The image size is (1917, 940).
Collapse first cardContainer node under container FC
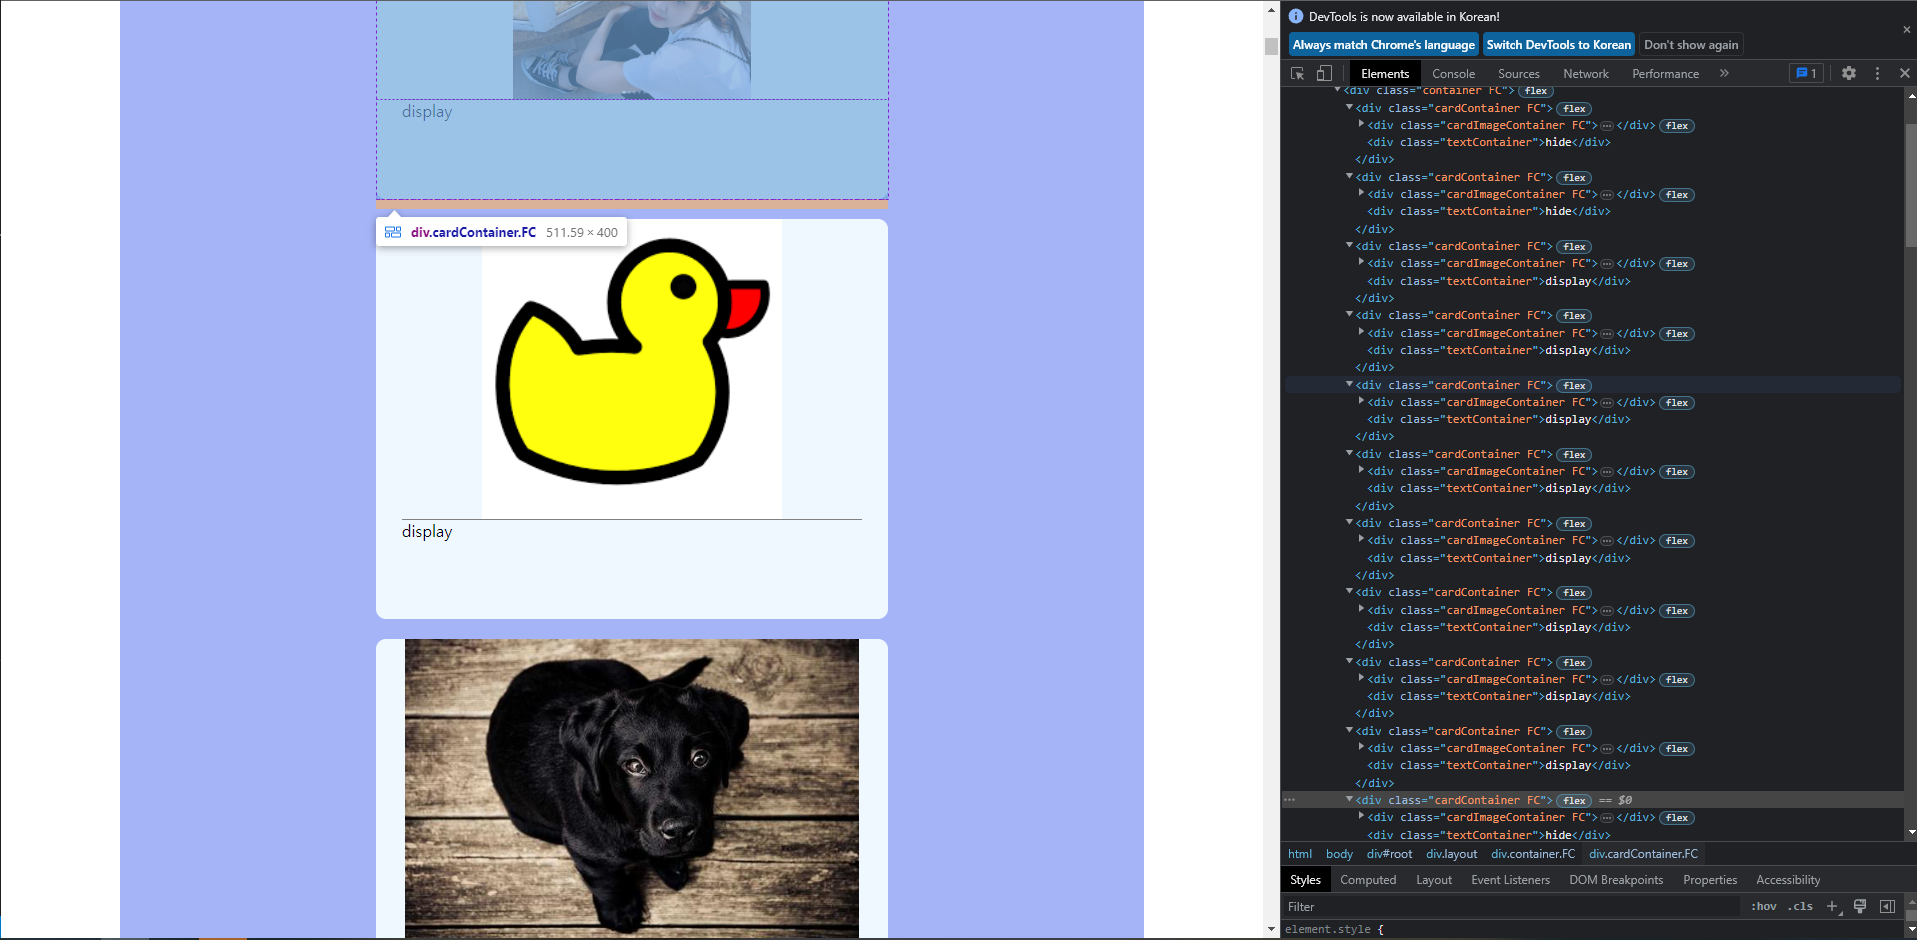pos(1349,108)
